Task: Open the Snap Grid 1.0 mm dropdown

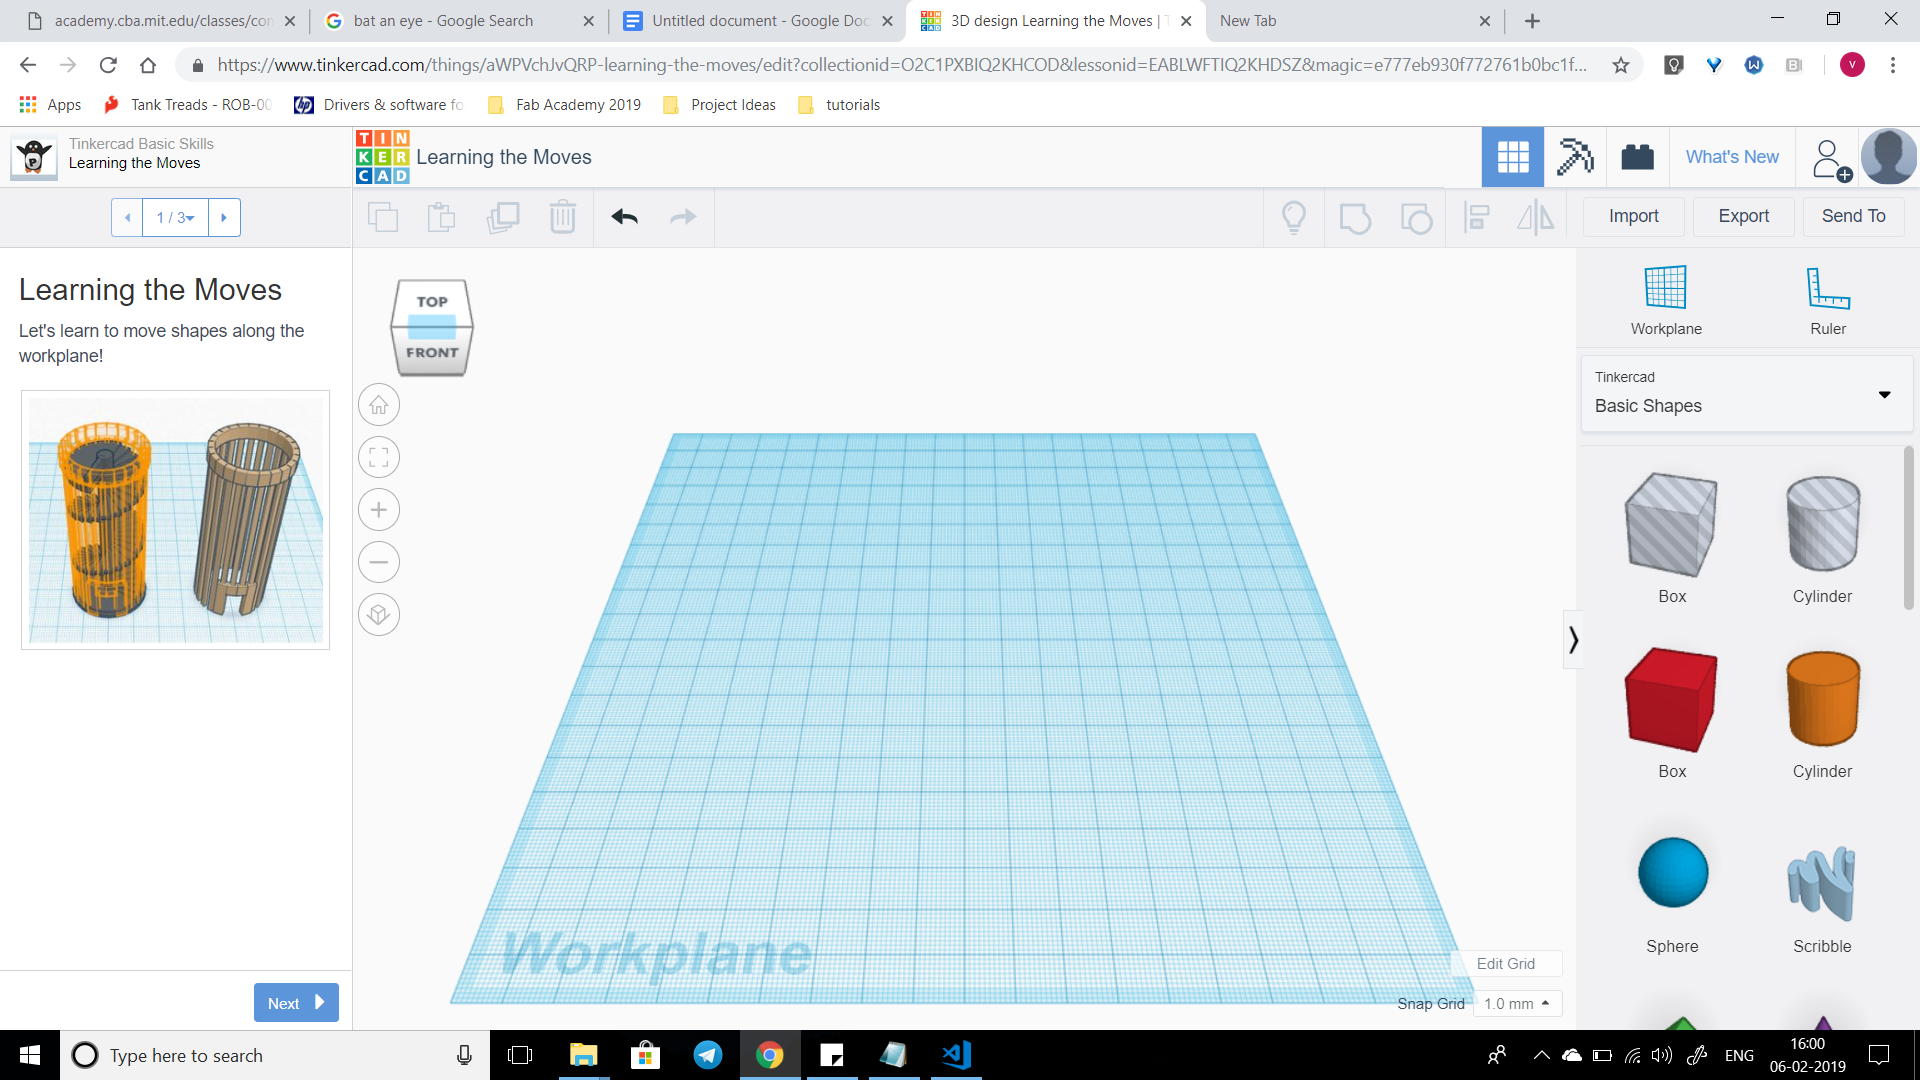Action: click(1516, 1003)
